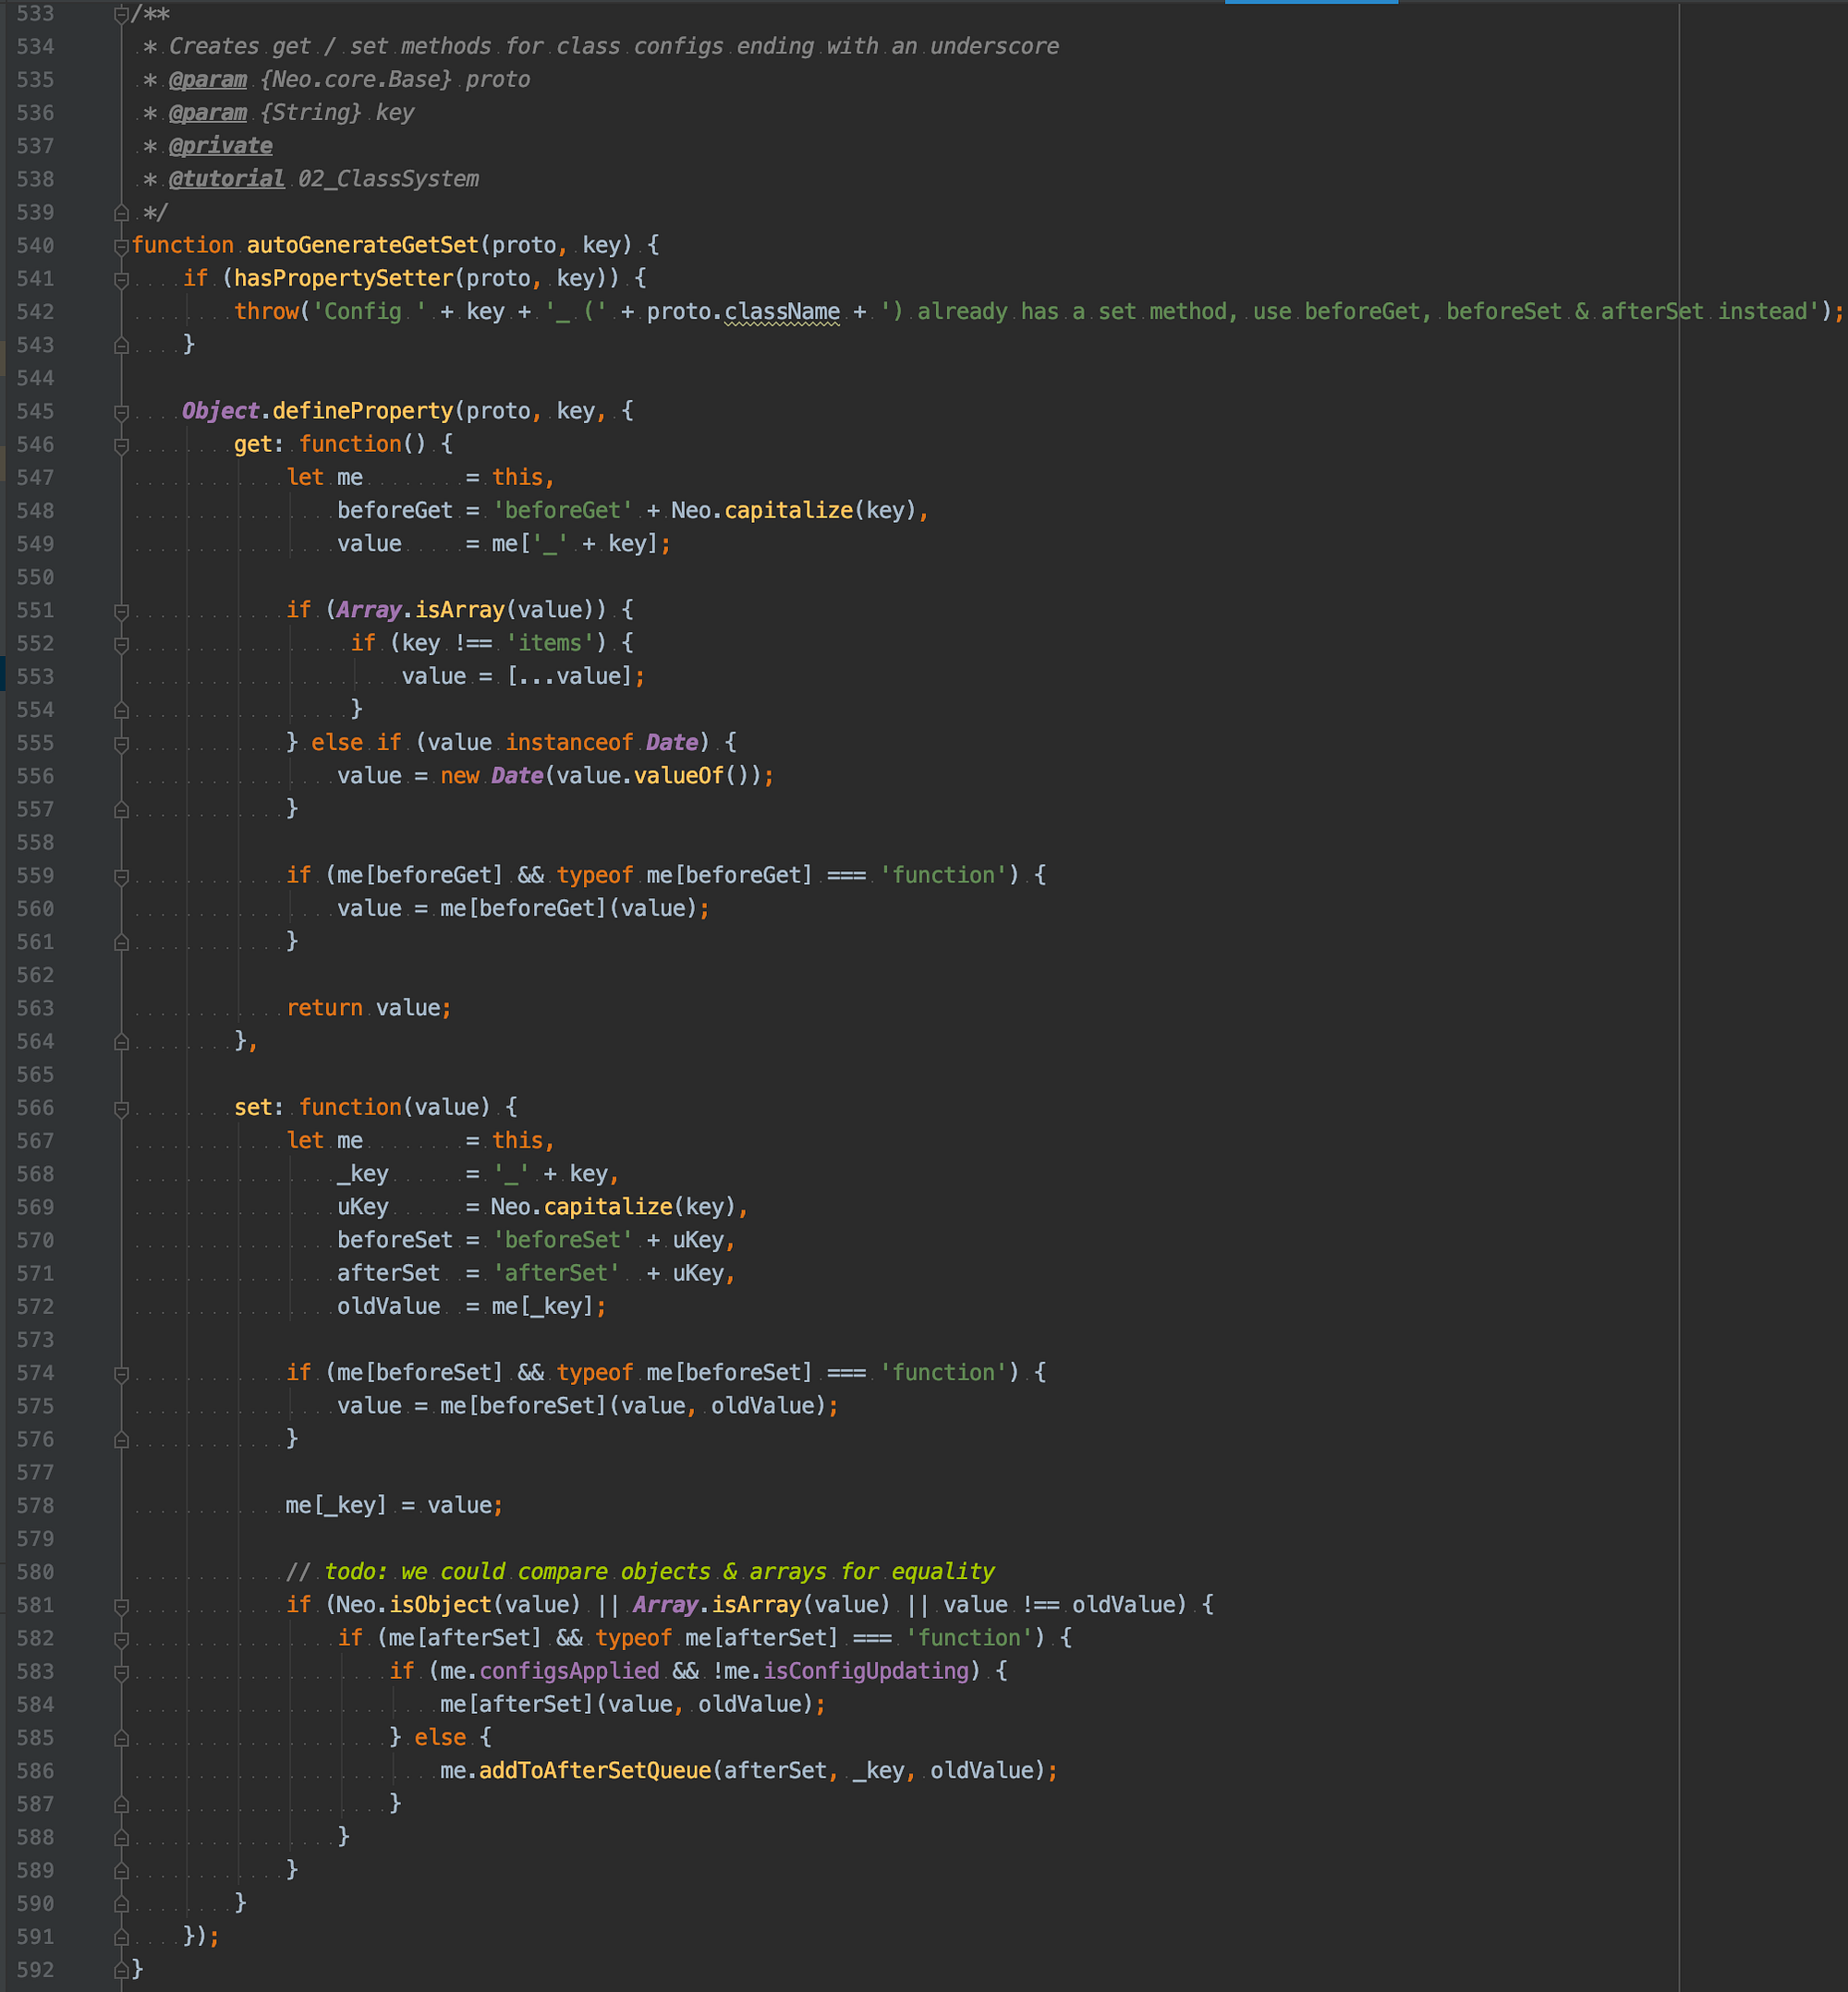Click the @private tag link
Image resolution: width=1848 pixels, height=1992 pixels.
222,145
